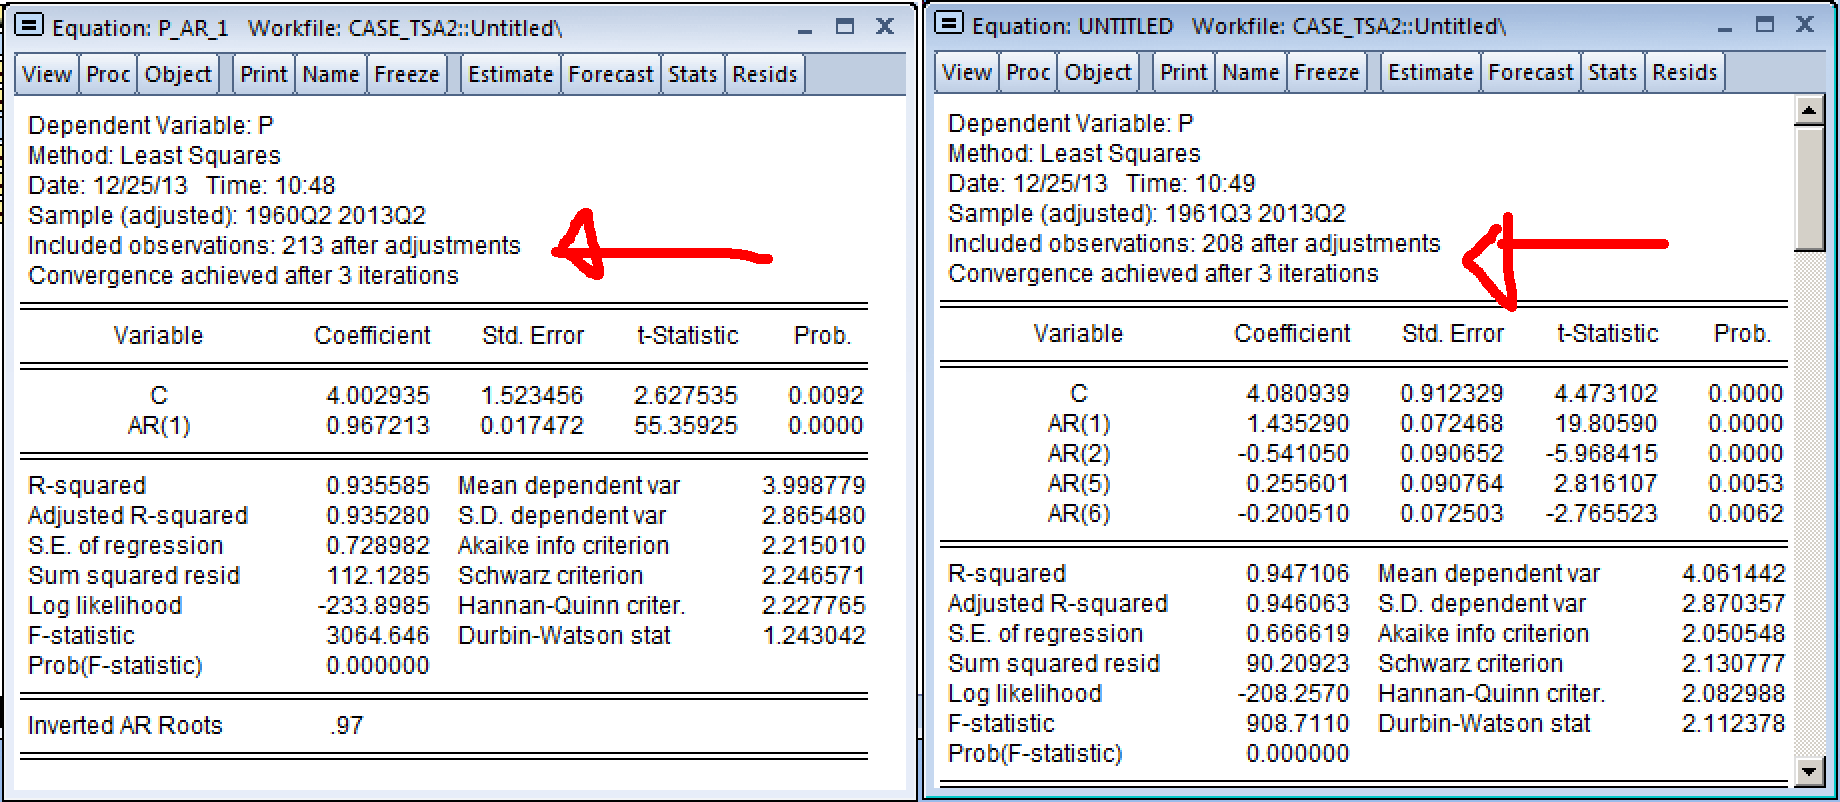Click Forecast button in P_AR_1 window
The height and width of the screenshot is (802, 1840).
pyautogui.click(x=611, y=74)
